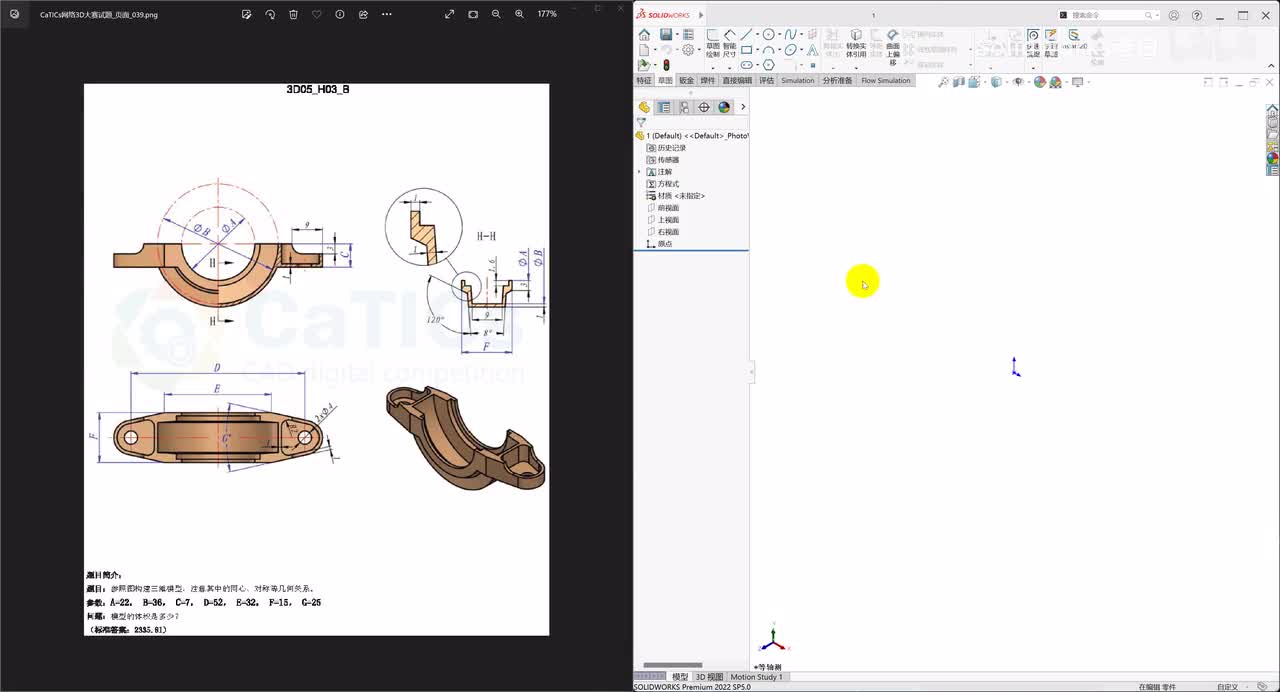
Task: Click Convert Entities (转换实体引用)
Action: [x=856, y=44]
